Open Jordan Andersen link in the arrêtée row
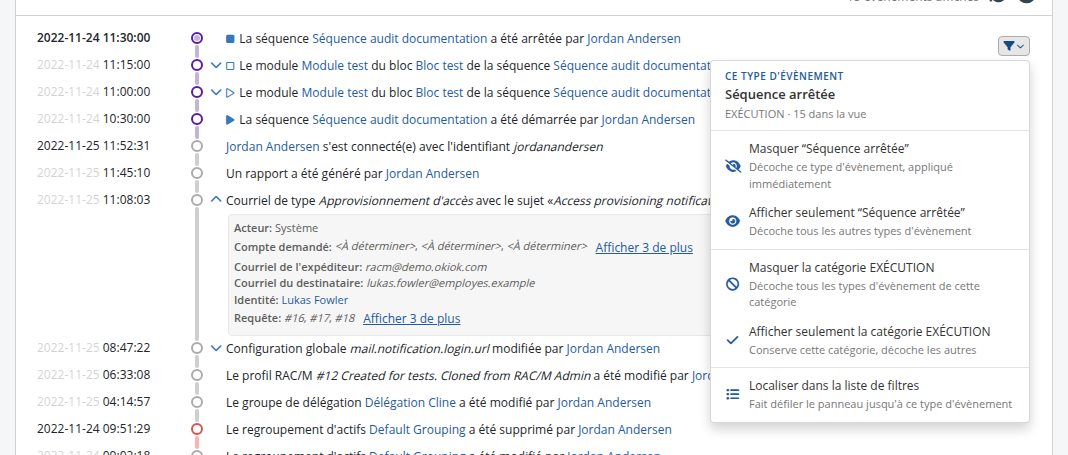The height and width of the screenshot is (455, 1068). 633,39
